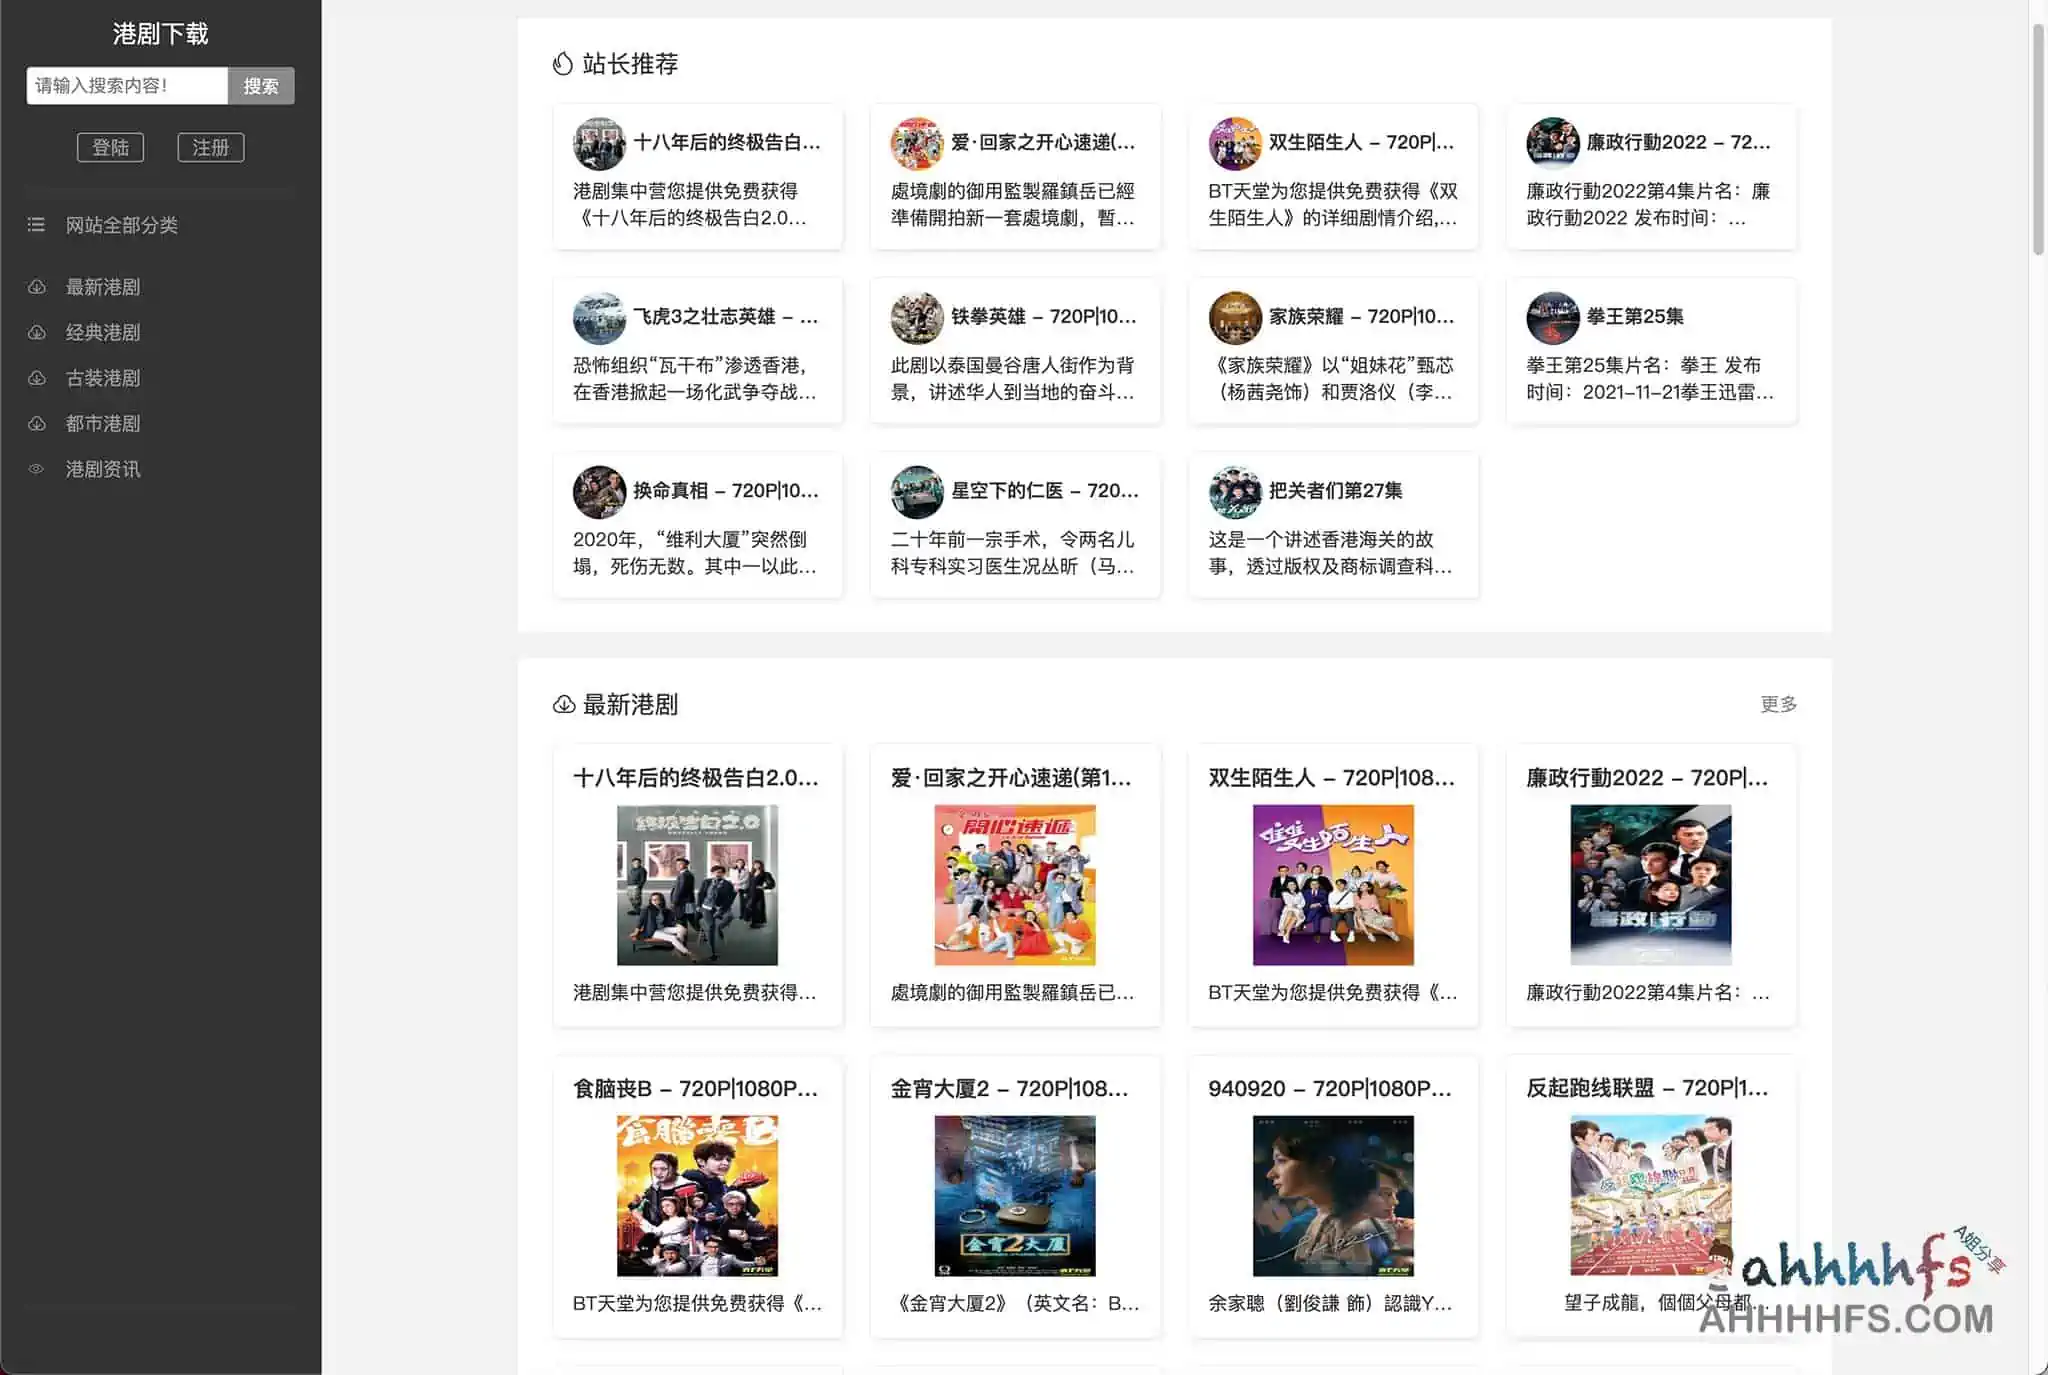Click the list icon beside 网站全部分类
This screenshot has height=1375, width=2048.
click(x=36, y=225)
